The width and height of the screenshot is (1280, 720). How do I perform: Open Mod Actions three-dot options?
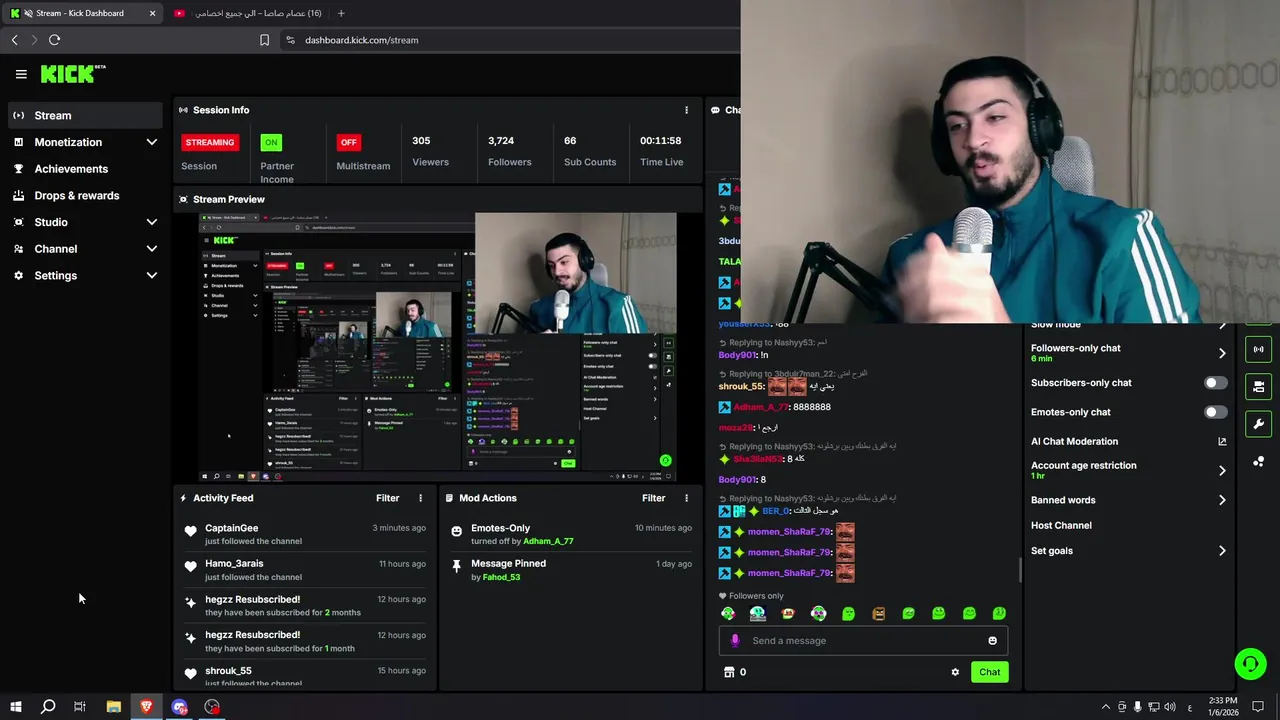click(686, 498)
